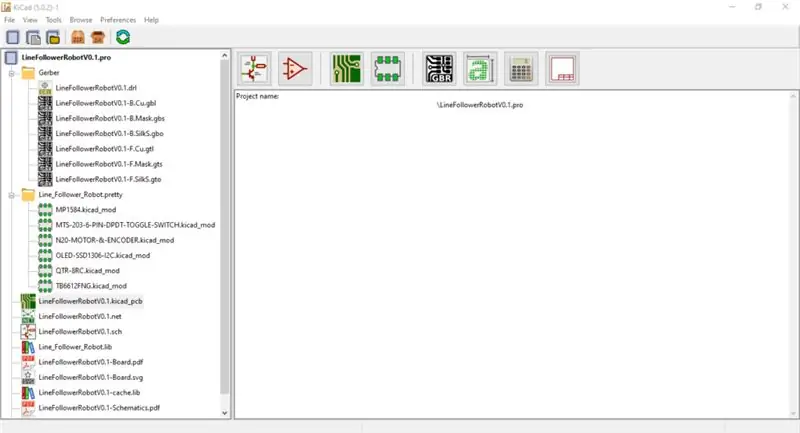Select LineFollowerRobotV0.1-F.Cu.gtl file
This screenshot has width=800, height=433.
[105, 149]
